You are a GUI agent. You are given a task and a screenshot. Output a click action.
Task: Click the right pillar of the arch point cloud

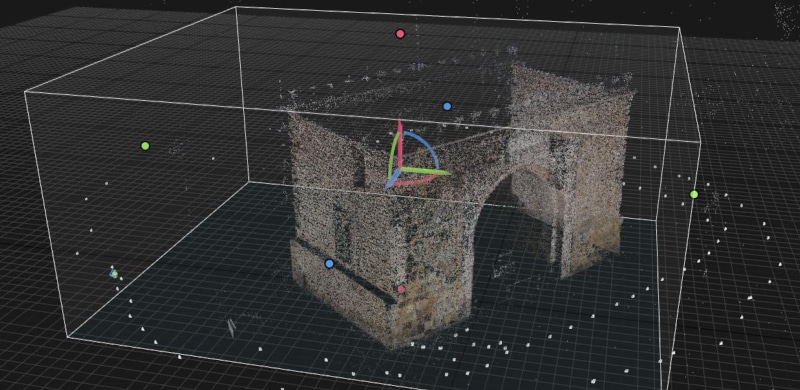592,204
